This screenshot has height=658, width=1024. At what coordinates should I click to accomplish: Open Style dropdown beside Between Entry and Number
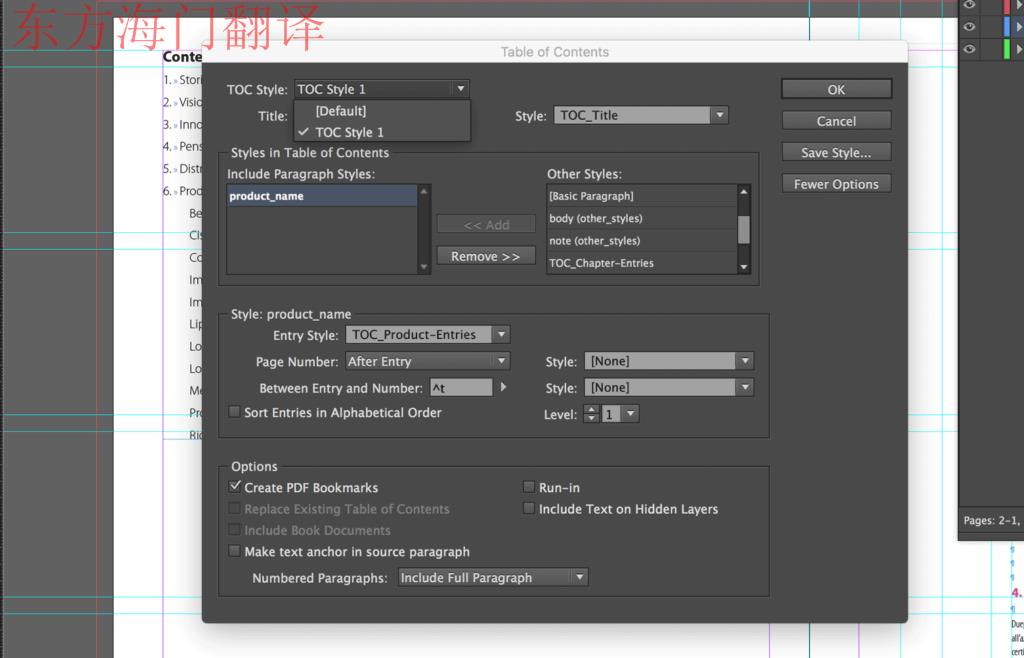click(x=744, y=388)
